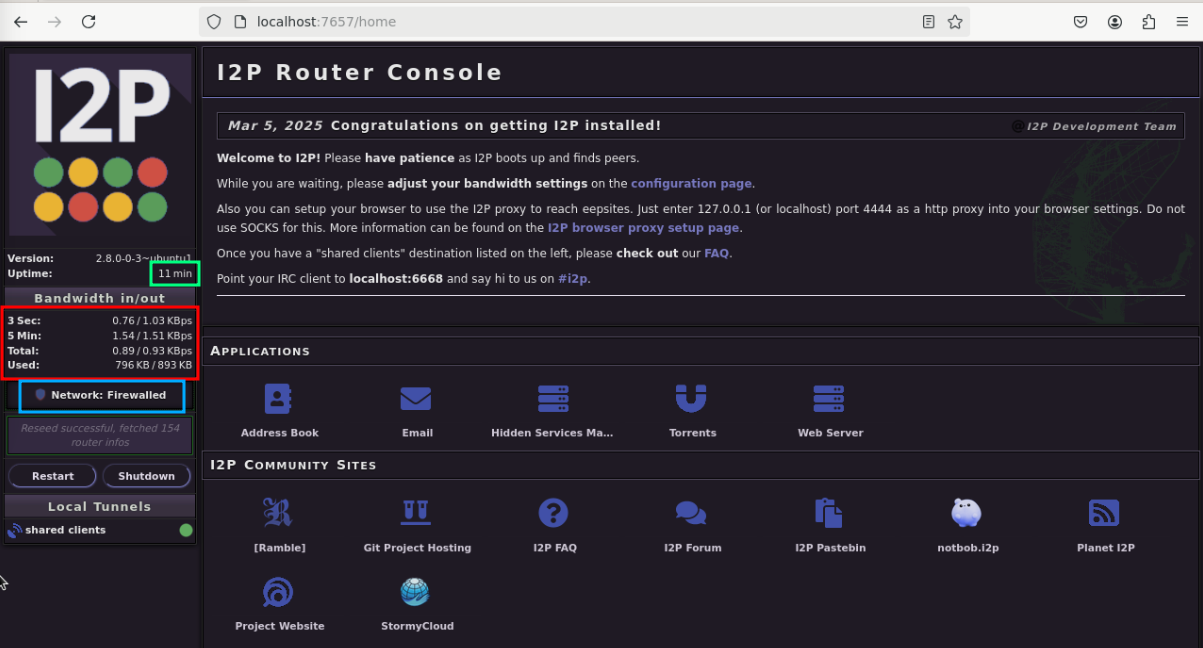The width and height of the screenshot is (1203, 648).
Task: Click the I2P Community Sites section header
Action: tap(293, 465)
